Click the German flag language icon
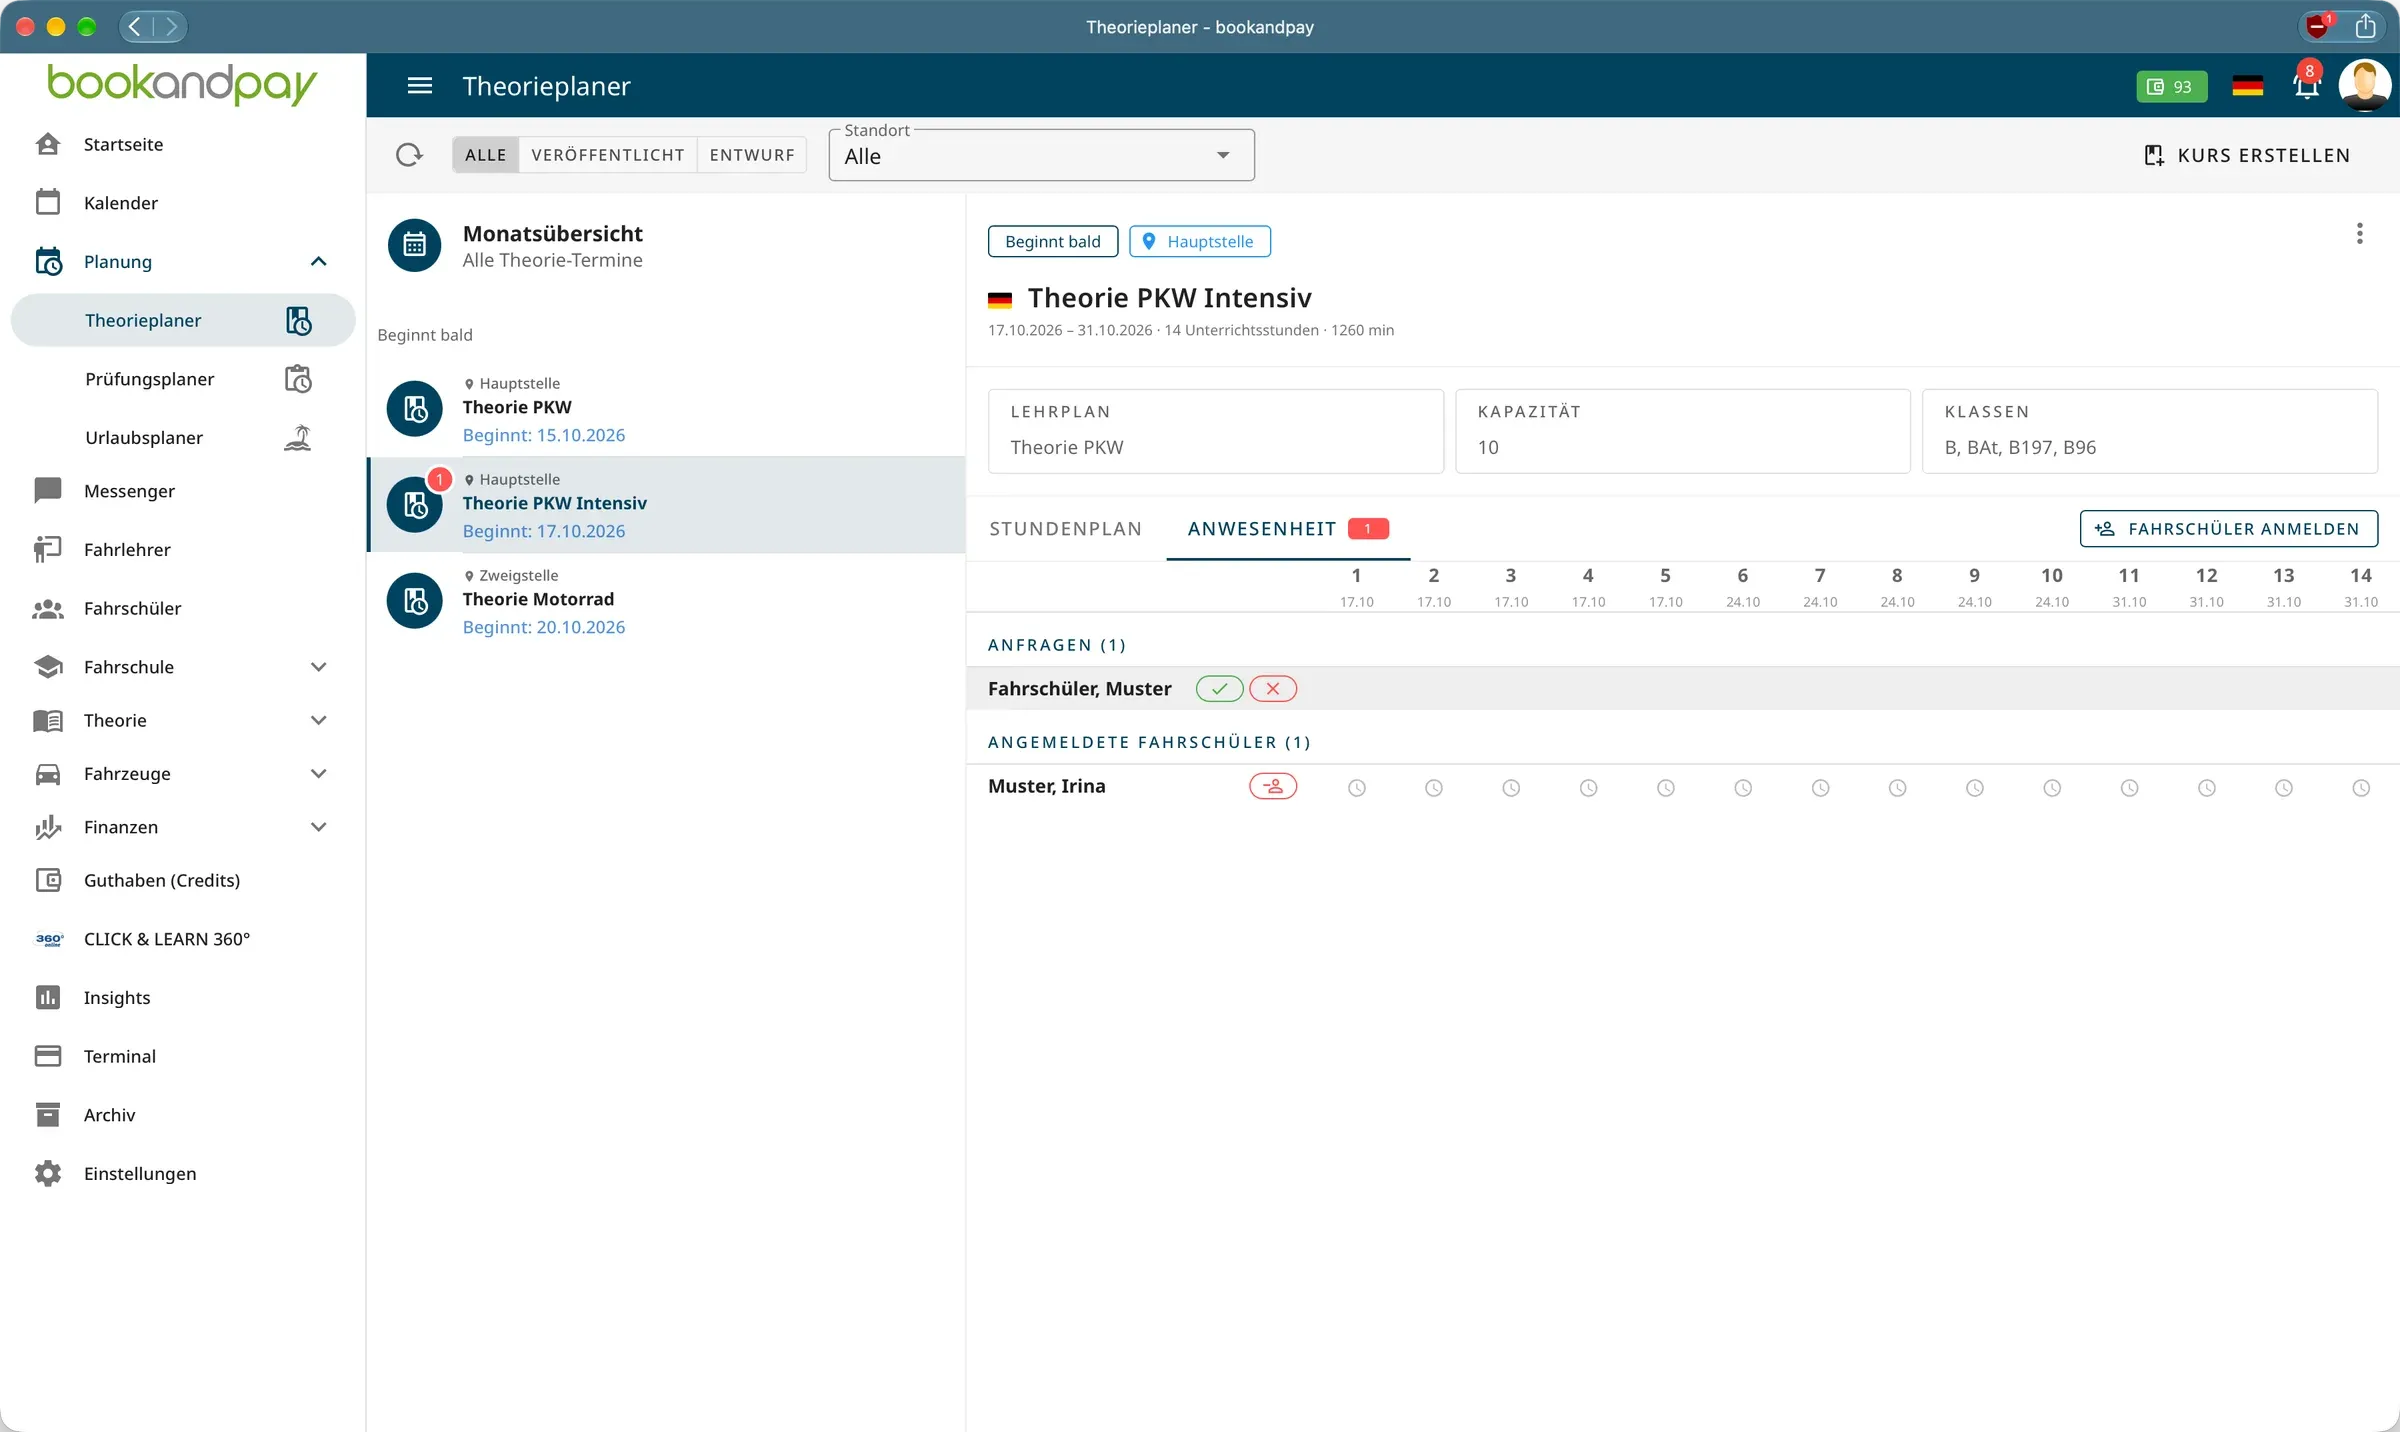Viewport: 2400px width, 1432px height. coord(2247,86)
